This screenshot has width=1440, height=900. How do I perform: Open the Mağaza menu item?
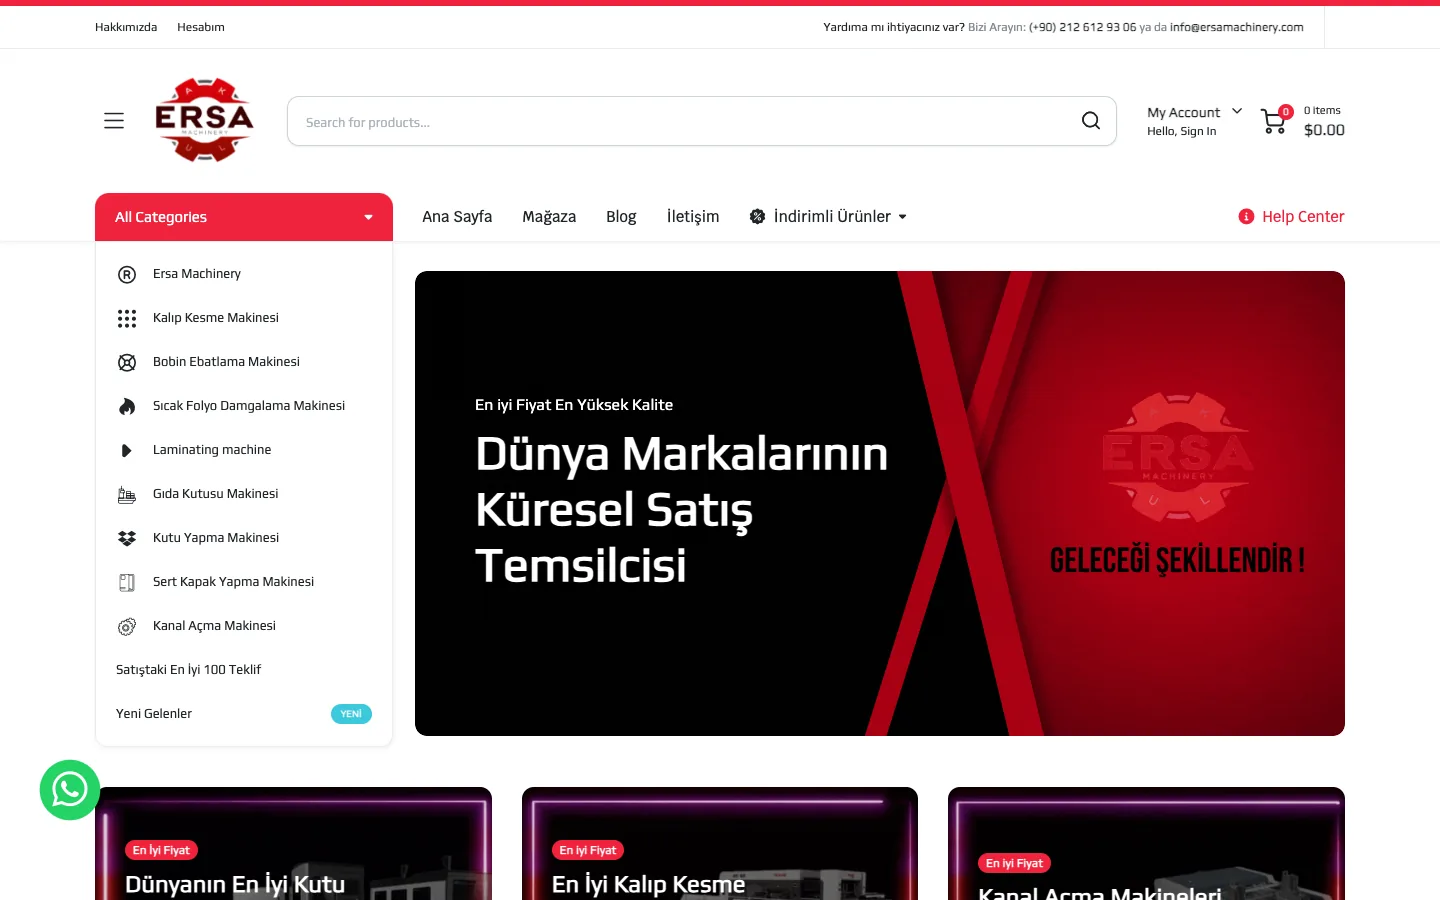[549, 217]
